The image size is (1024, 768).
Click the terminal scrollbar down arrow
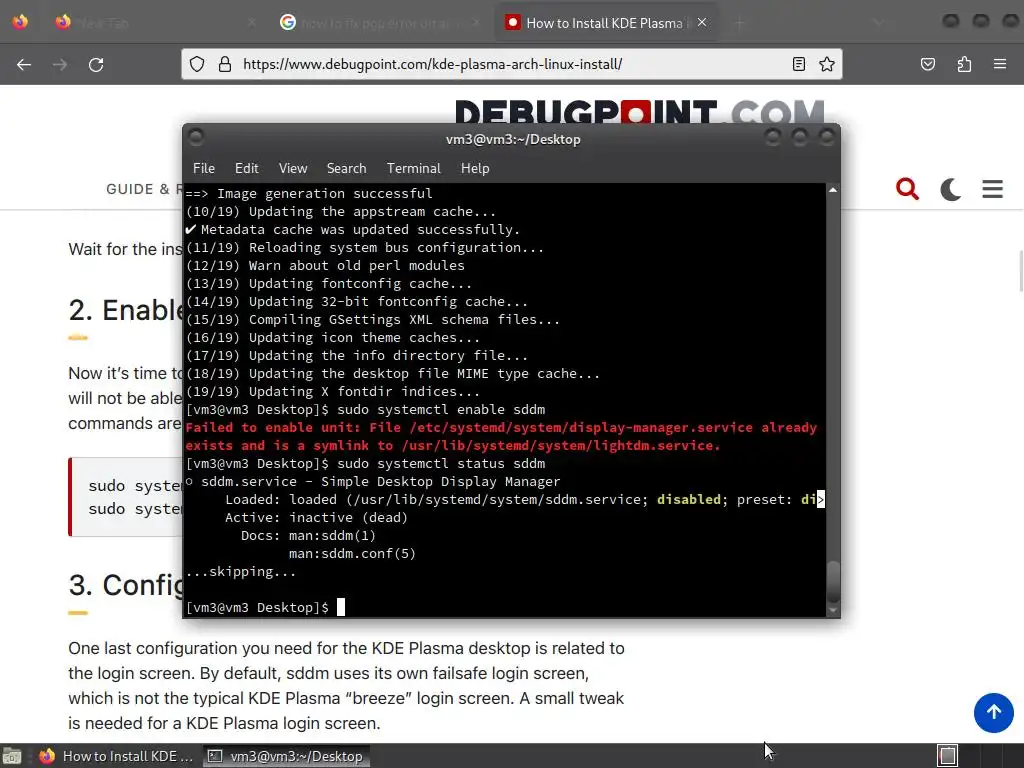(x=833, y=611)
